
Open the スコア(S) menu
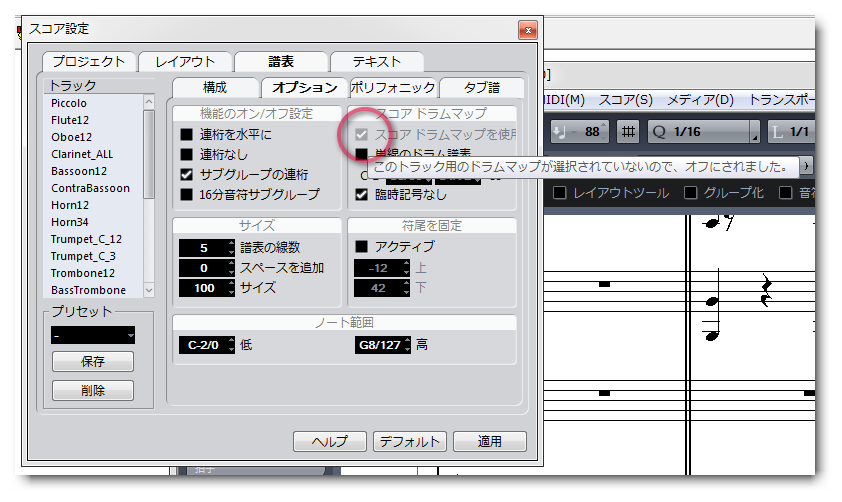pos(626,100)
